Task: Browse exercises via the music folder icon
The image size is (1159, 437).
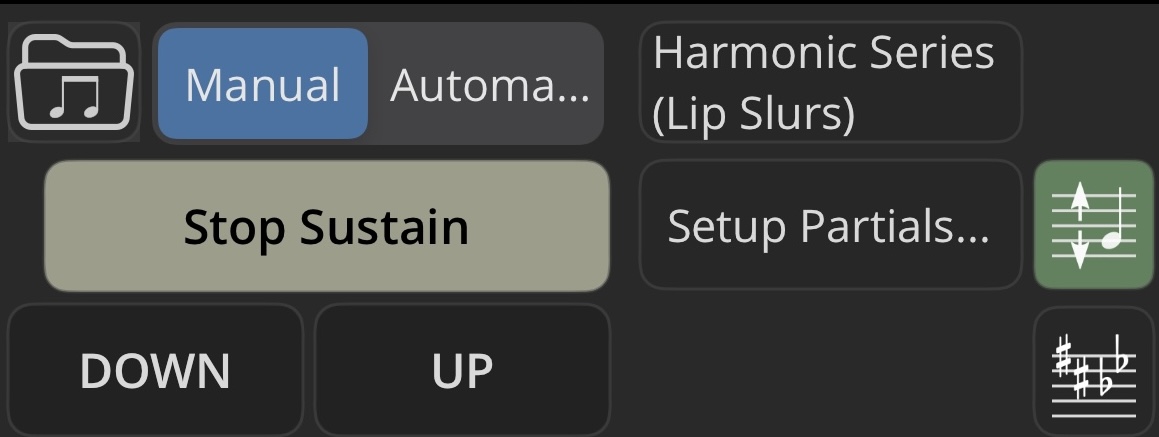Action: pyautogui.click(x=74, y=82)
